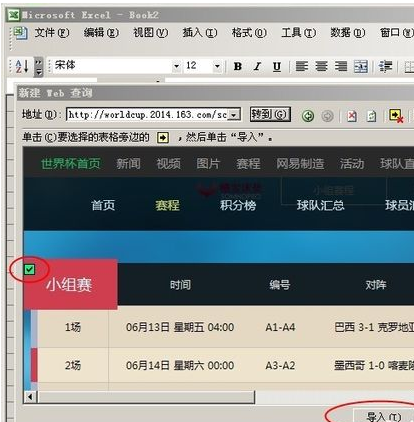
Task: Select the 球队汇总 tab
Action: [x=321, y=205]
